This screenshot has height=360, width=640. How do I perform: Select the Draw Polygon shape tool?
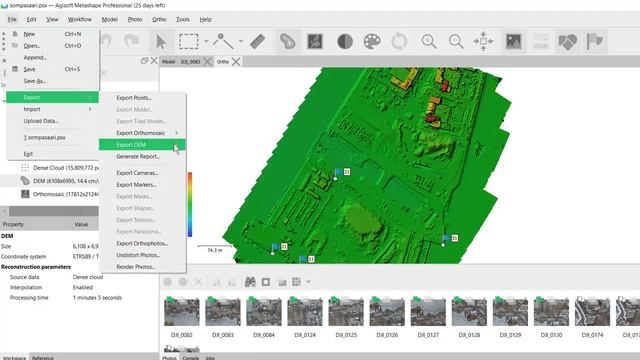(288, 41)
